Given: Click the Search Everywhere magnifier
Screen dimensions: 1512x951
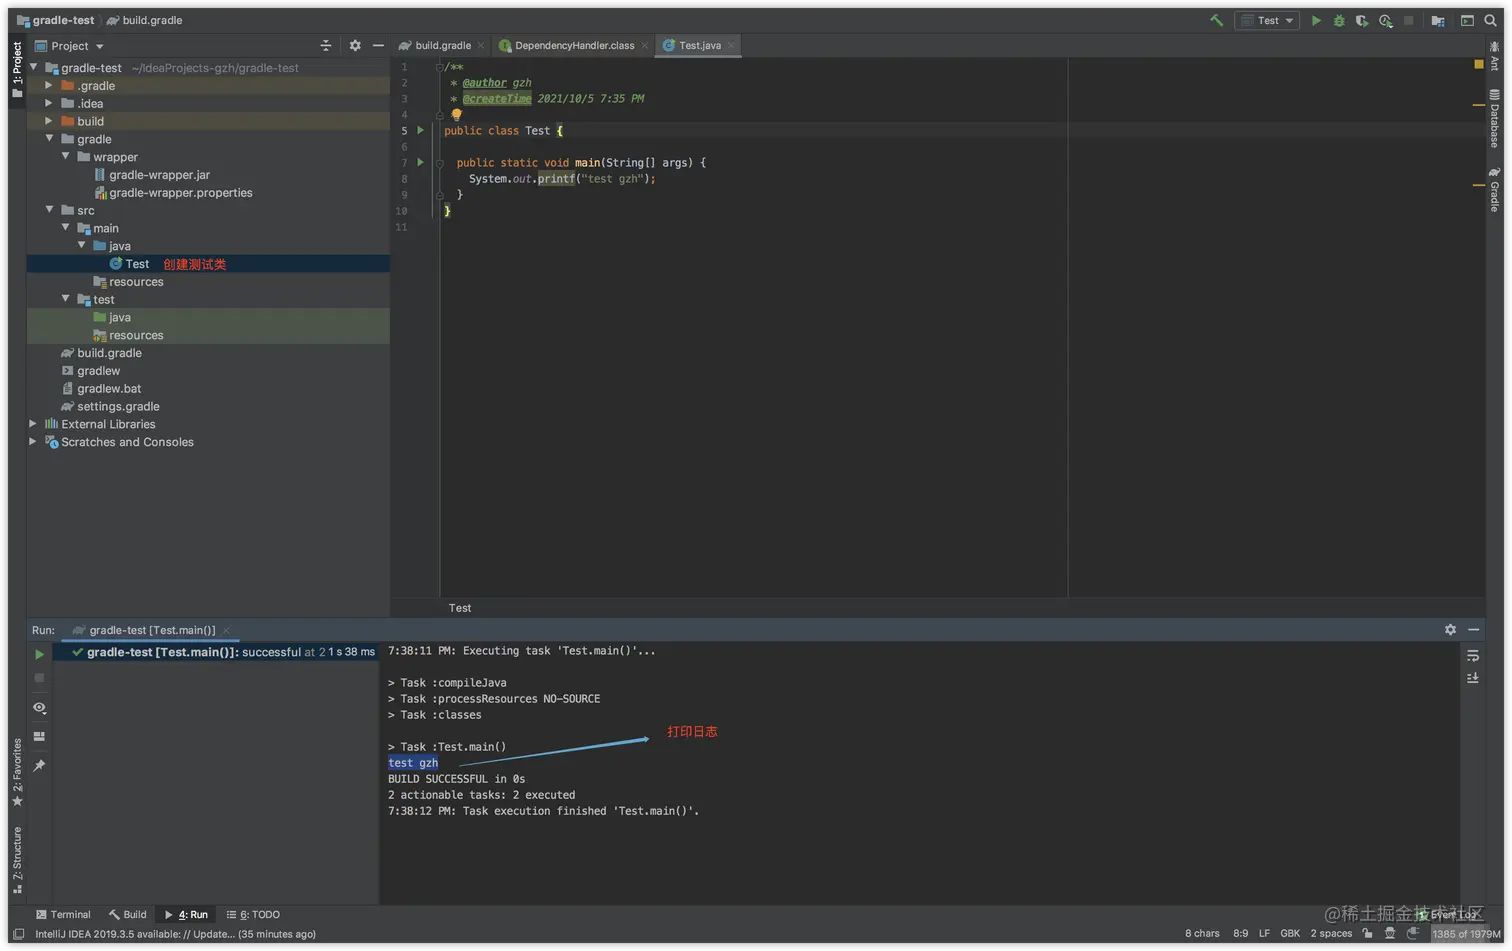Looking at the screenshot, I should [x=1490, y=20].
